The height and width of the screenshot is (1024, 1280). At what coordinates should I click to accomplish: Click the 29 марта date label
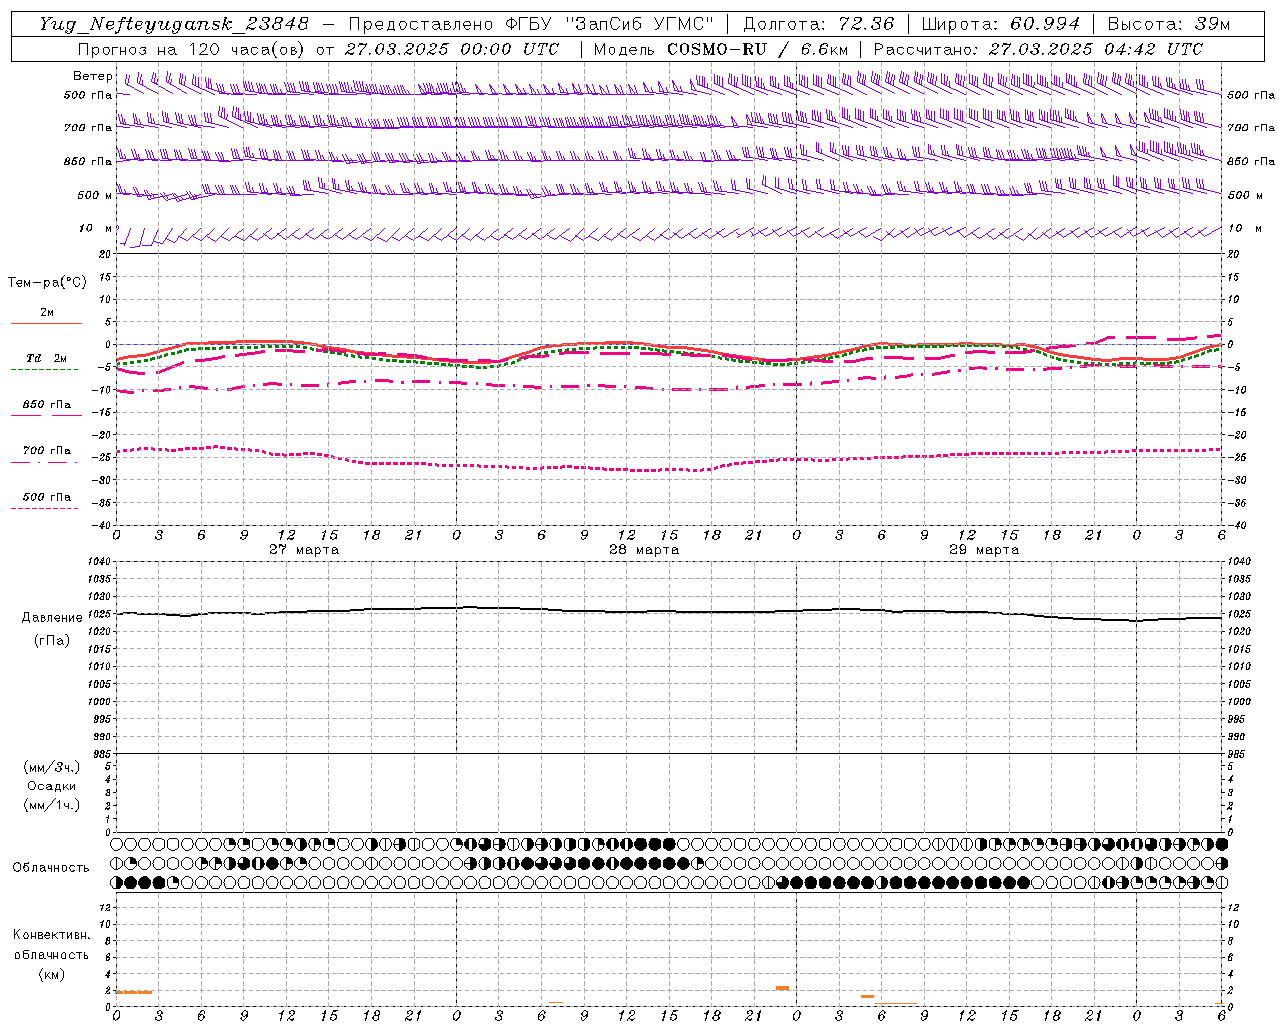pyautogui.click(x=984, y=550)
